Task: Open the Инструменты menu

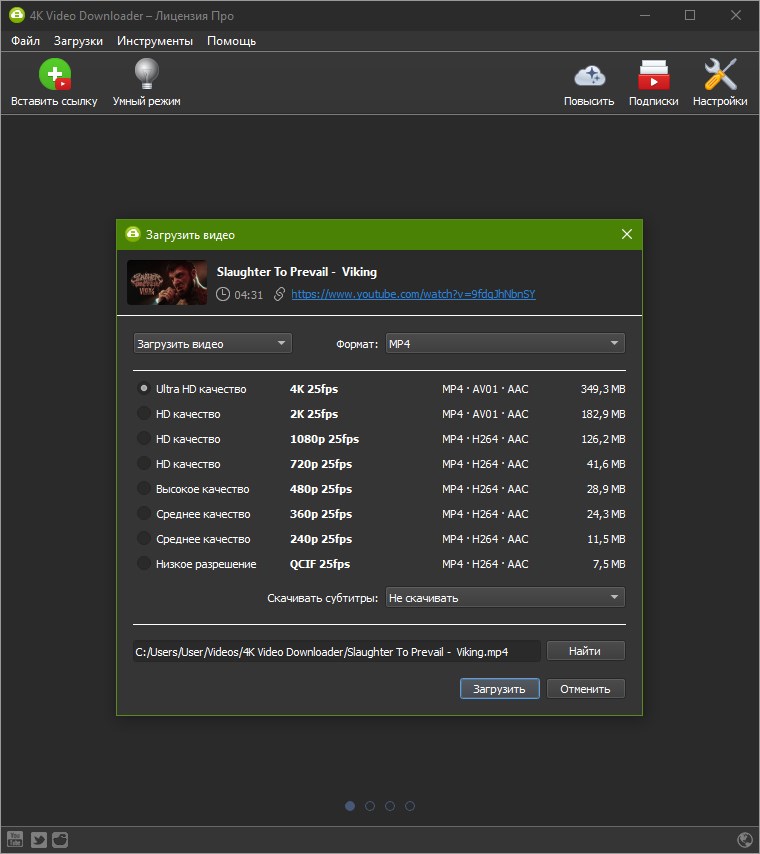Action: pos(155,41)
